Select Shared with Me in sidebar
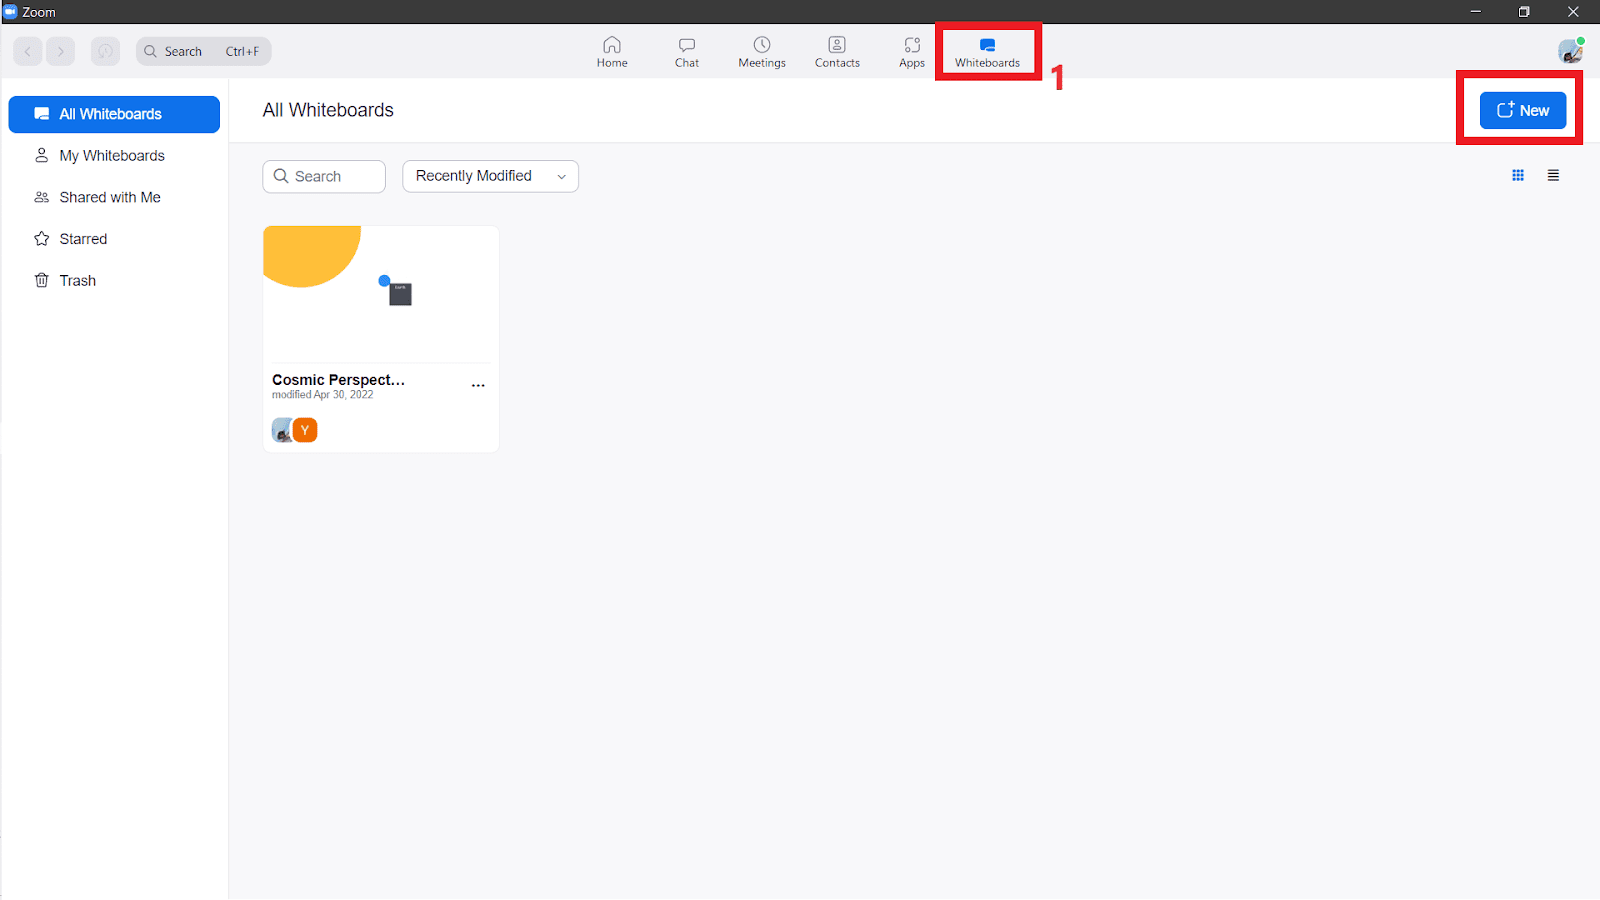This screenshot has height=900, width=1600. click(110, 197)
